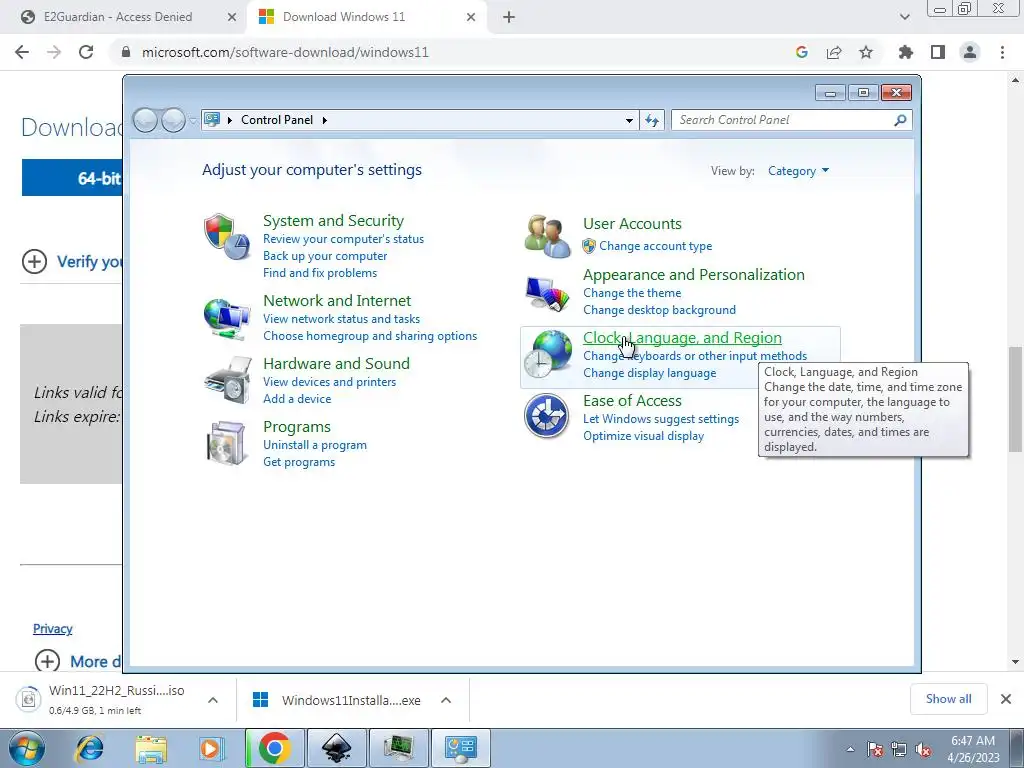The width and height of the screenshot is (1024, 768).
Task: Expand the arrow after Control Panel breadcrumb
Action: (x=325, y=120)
